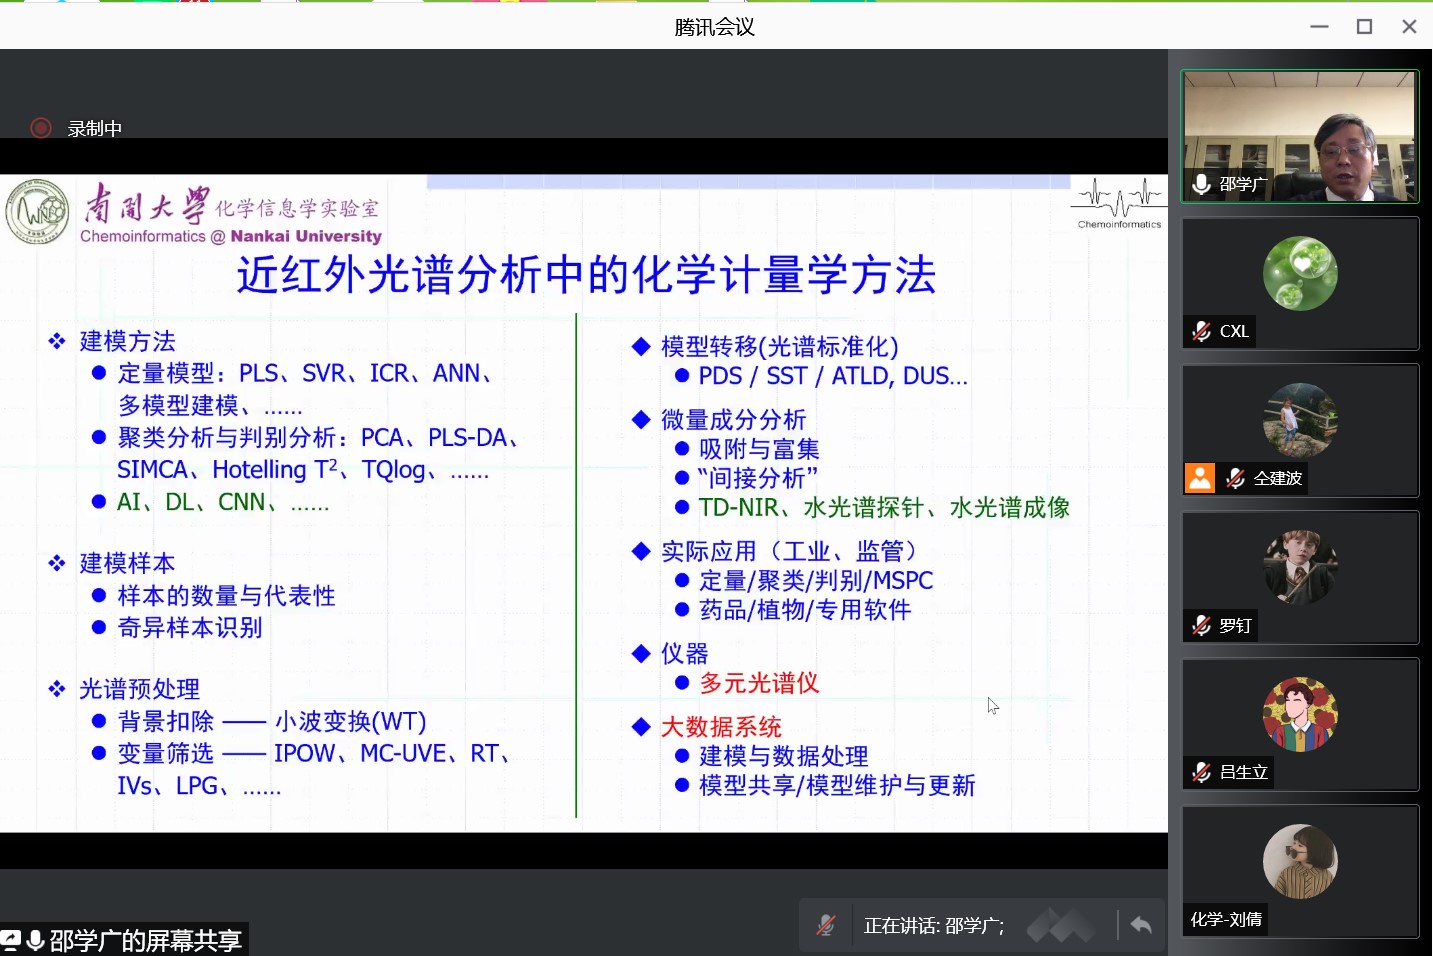Image resolution: width=1433 pixels, height=956 pixels.
Task: Click the red recording indicator icon
Action: tap(41, 128)
